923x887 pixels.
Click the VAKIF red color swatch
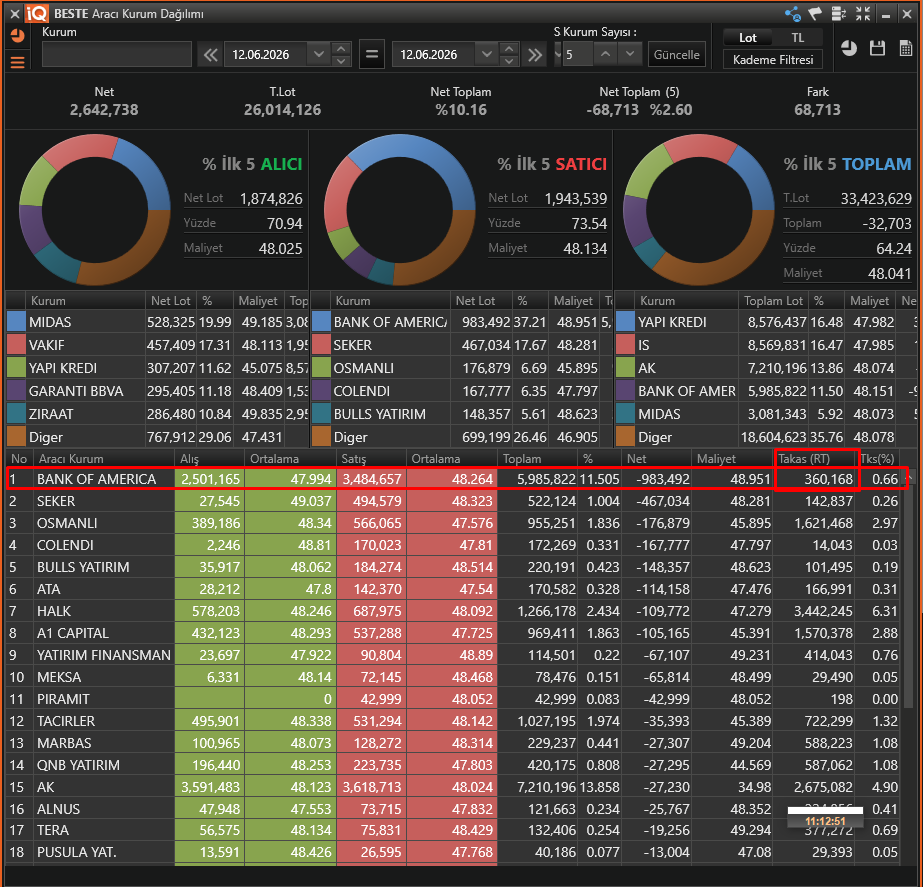pyautogui.click(x=16, y=345)
